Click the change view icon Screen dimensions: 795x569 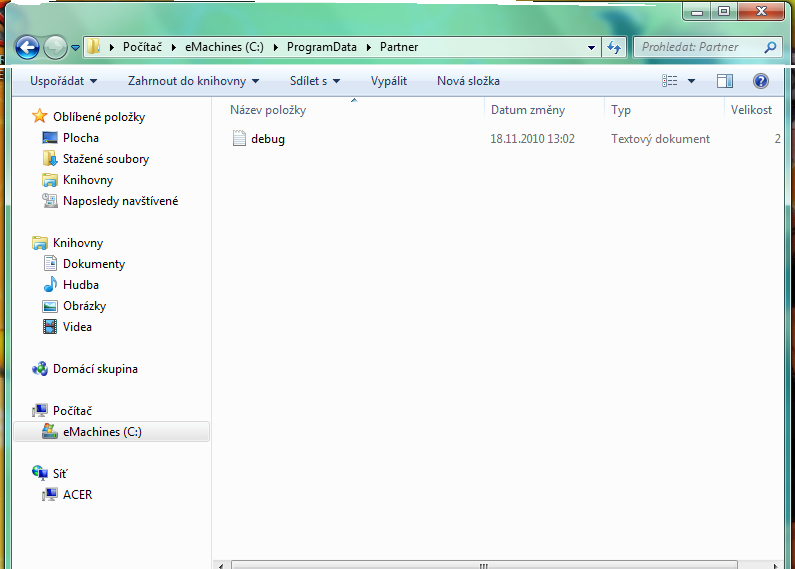[670, 81]
